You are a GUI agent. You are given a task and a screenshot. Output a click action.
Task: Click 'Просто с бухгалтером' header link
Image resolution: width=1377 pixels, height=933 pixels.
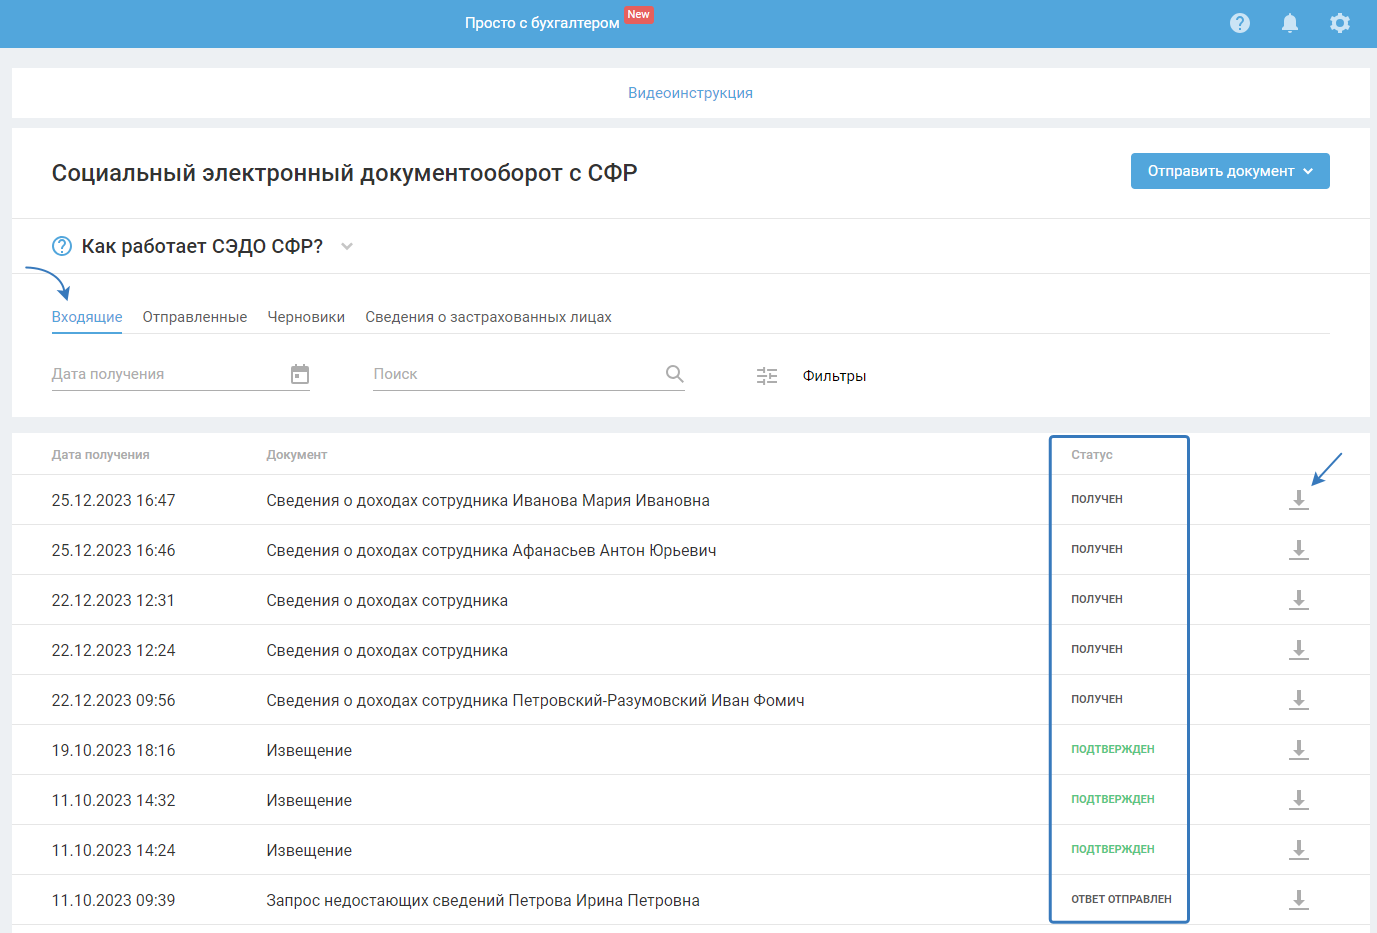(x=542, y=23)
